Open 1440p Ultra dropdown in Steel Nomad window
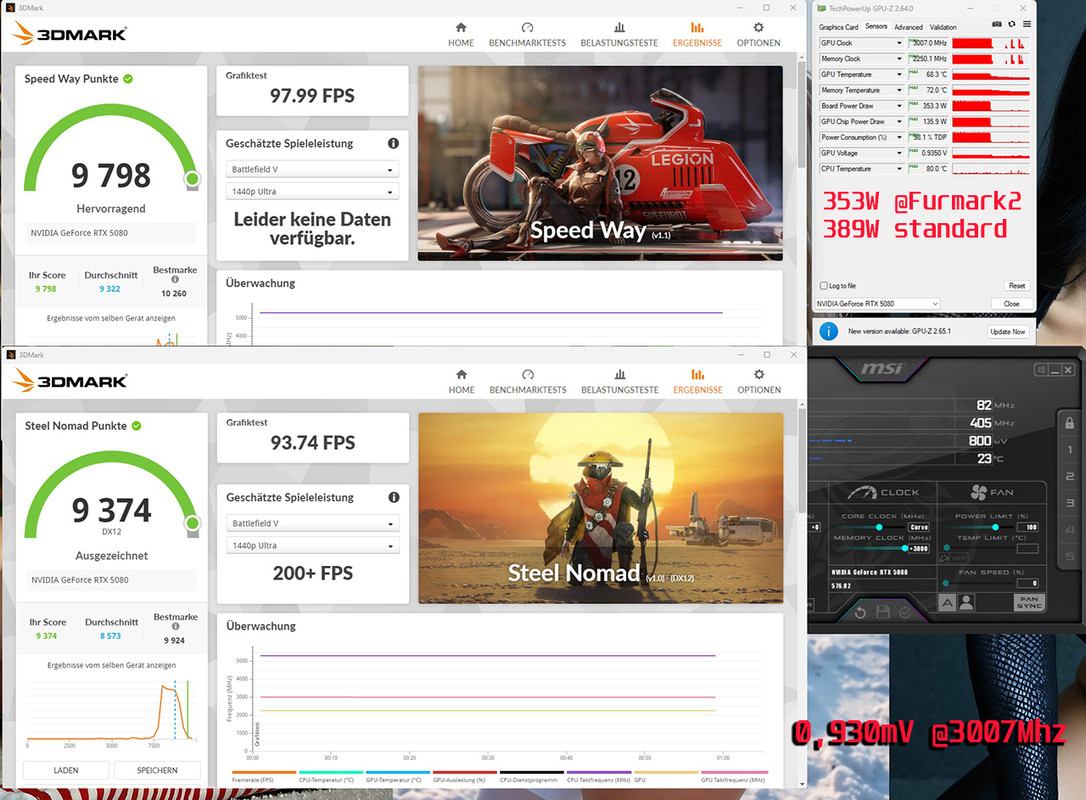Screen dimensions: 1086x800 tap(313, 546)
